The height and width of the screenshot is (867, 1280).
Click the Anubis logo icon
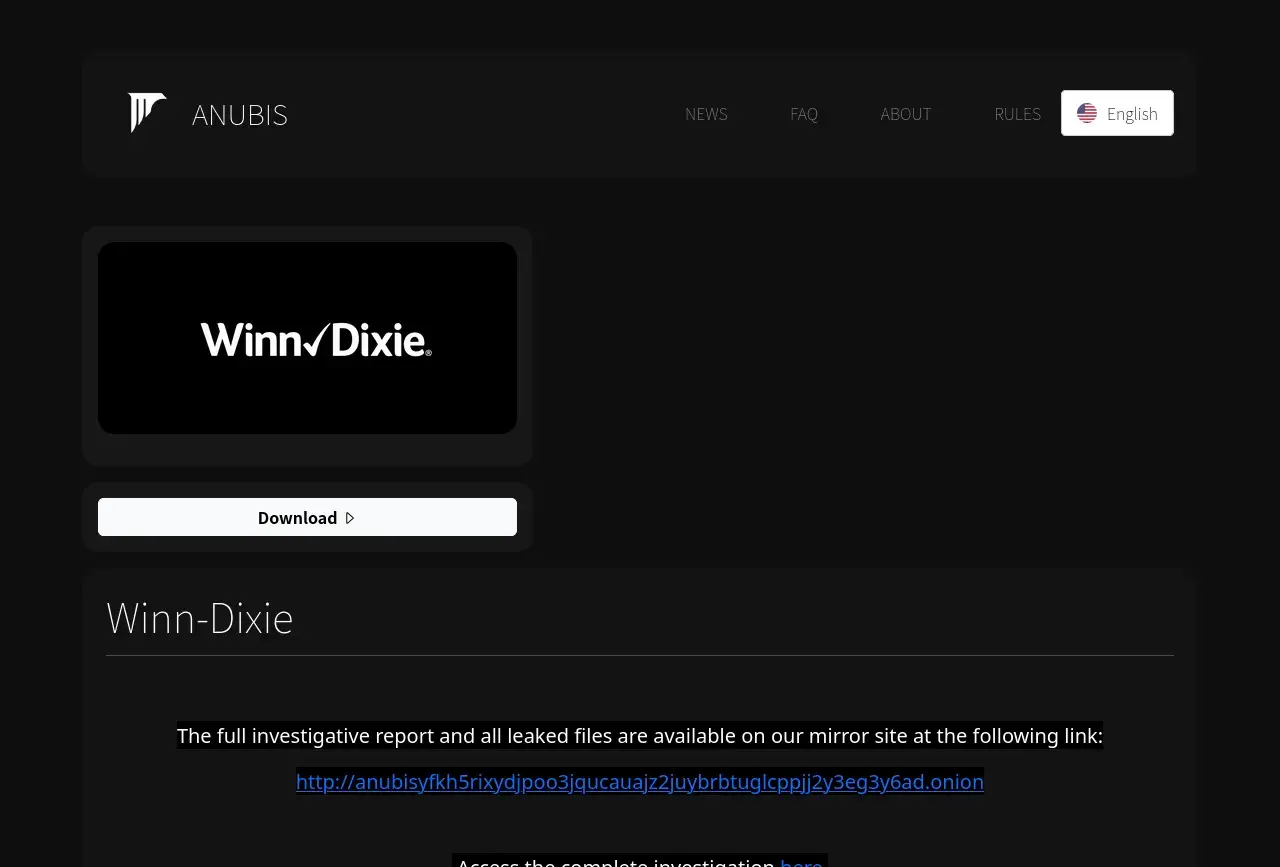tap(147, 113)
